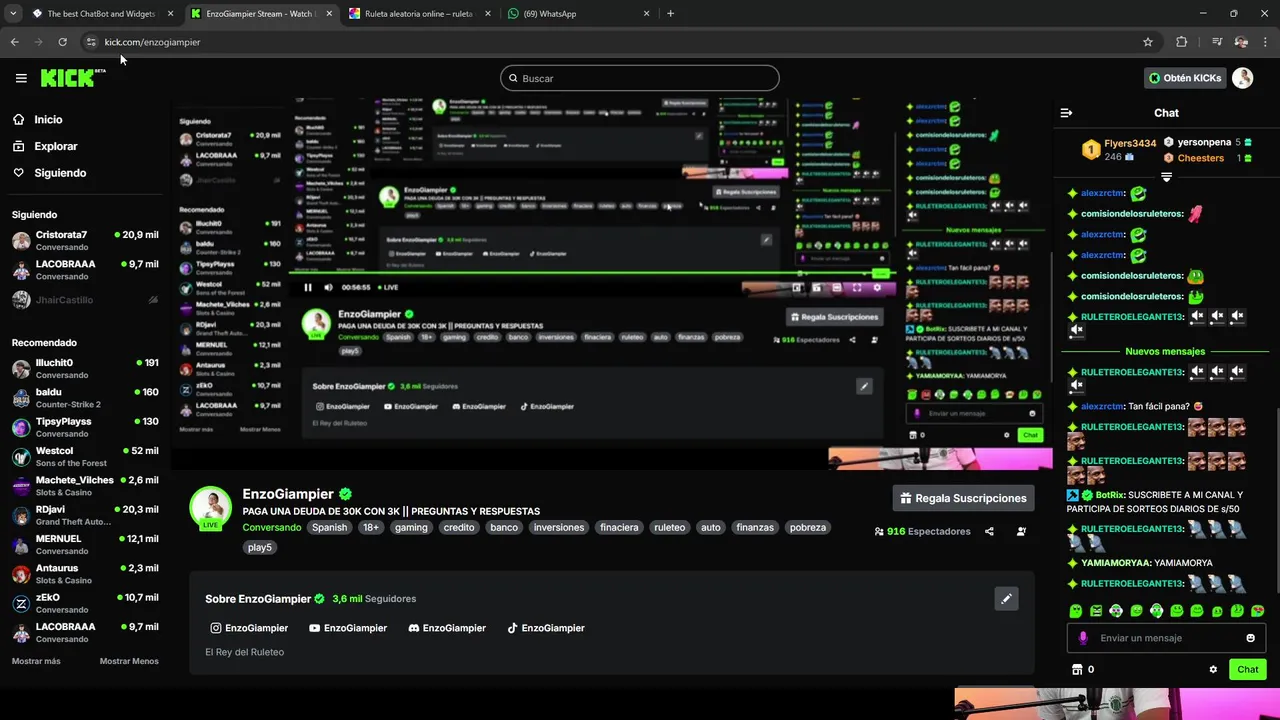Click the purple microphone icon in chat input

pyautogui.click(x=1083, y=638)
